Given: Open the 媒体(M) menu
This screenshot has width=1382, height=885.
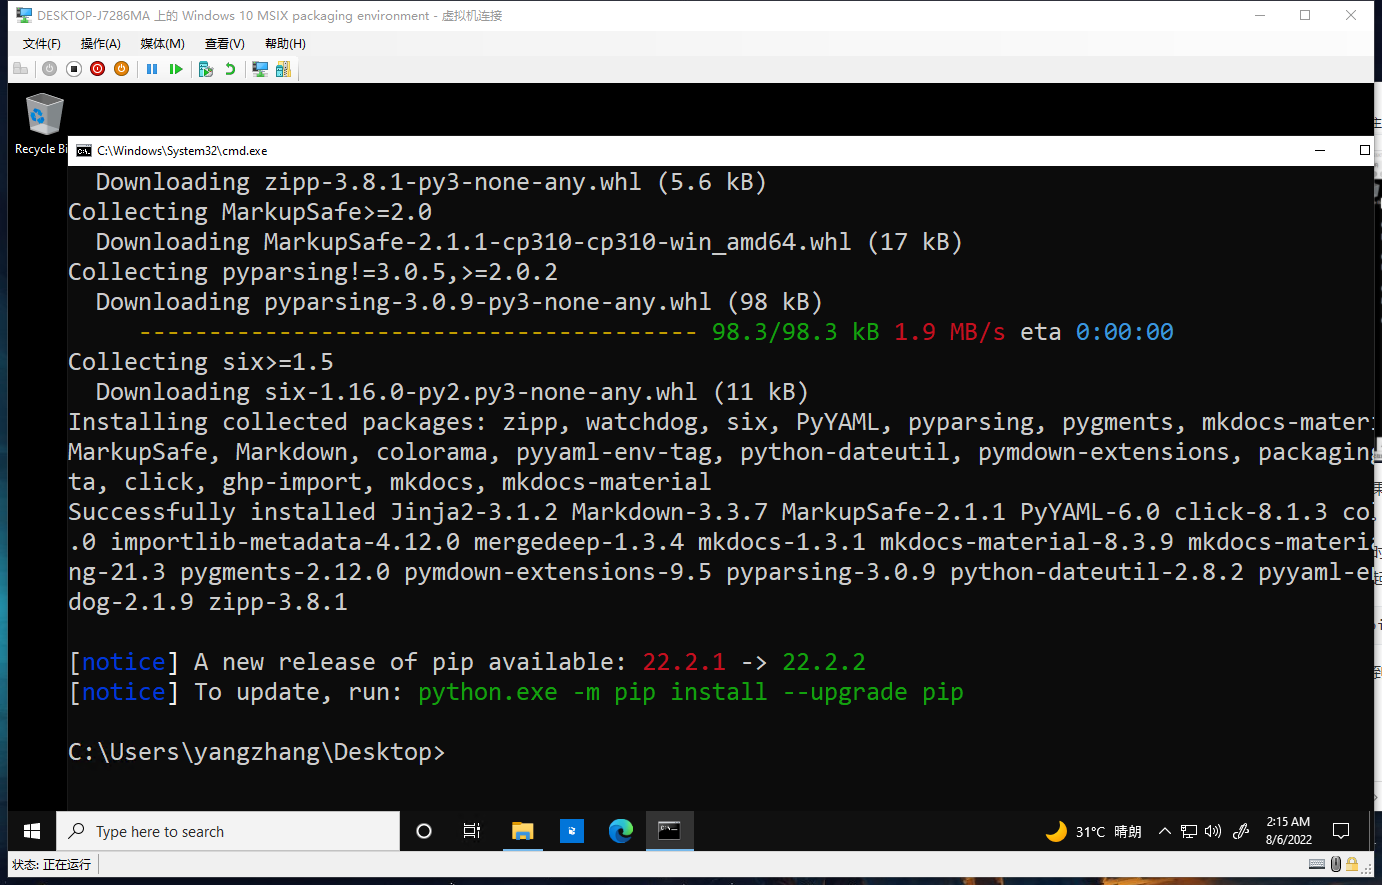Looking at the screenshot, I should 162,44.
